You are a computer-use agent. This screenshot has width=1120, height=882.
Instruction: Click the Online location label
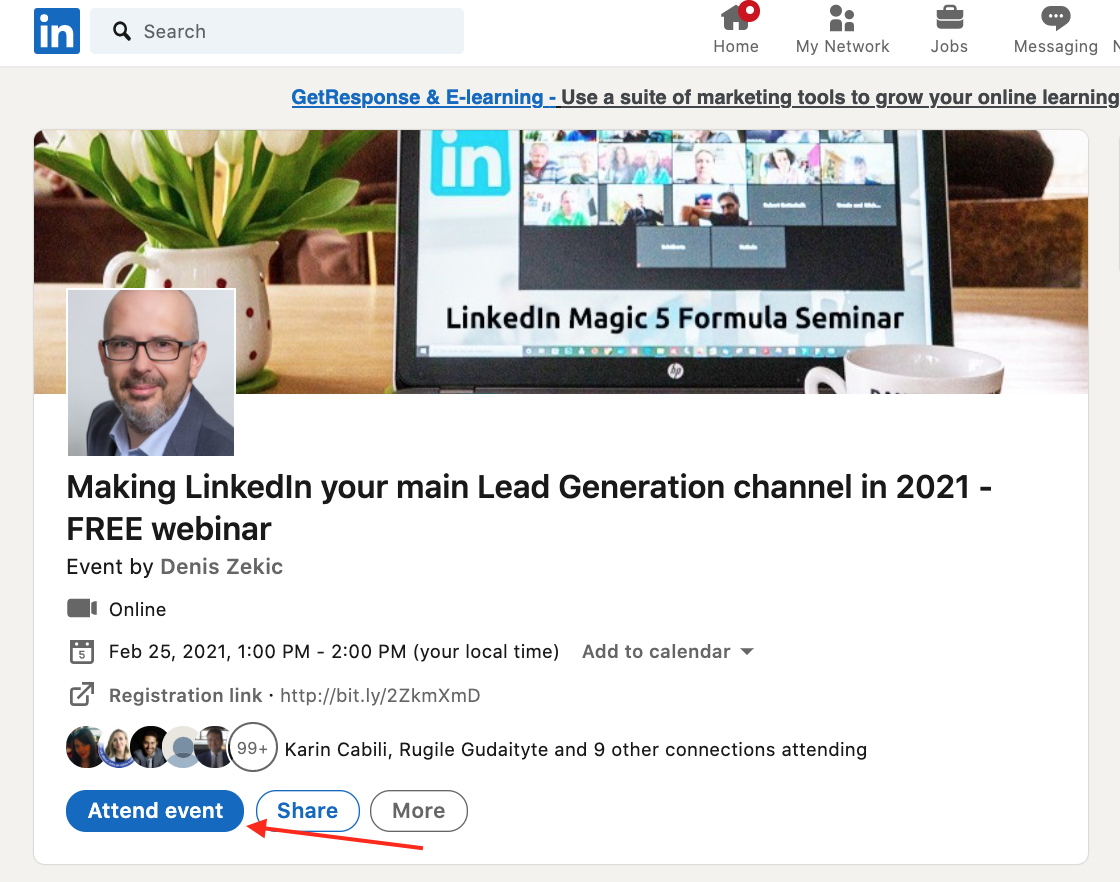[x=137, y=609]
